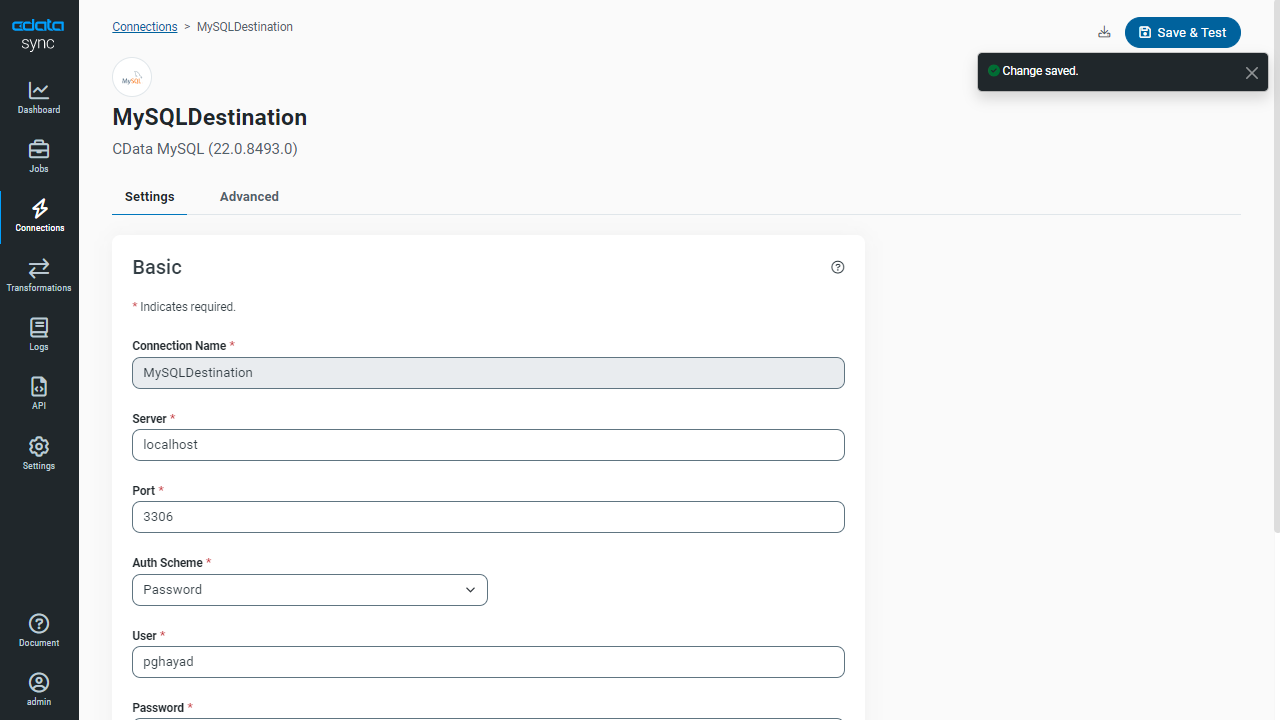
Task: Click the Basic section help icon
Action: (838, 267)
